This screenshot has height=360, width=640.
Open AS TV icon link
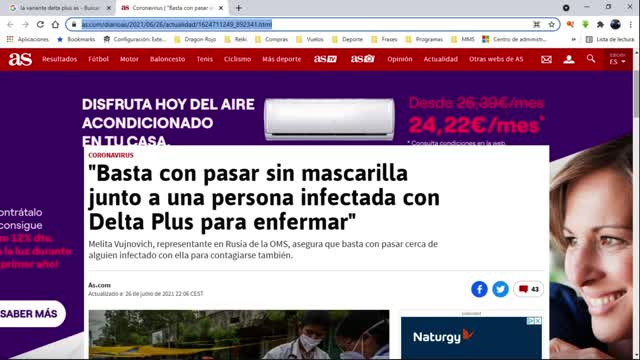[325, 59]
